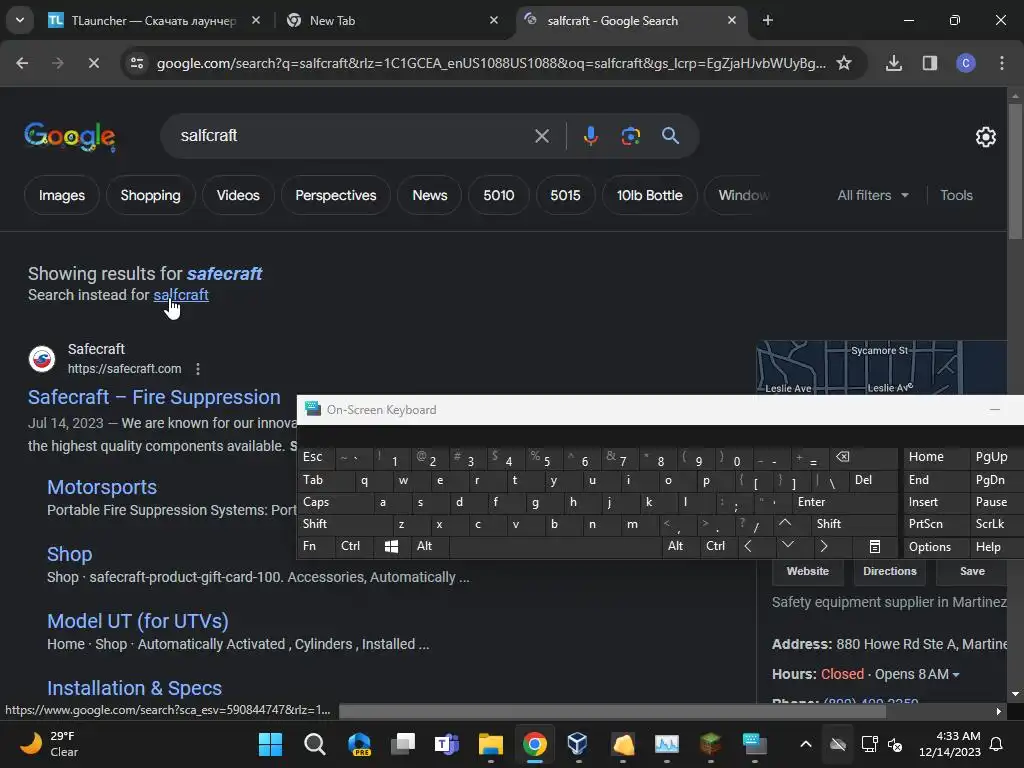The height and width of the screenshot is (768, 1024).
Task: Open the search Tools
Action: pos(956,195)
